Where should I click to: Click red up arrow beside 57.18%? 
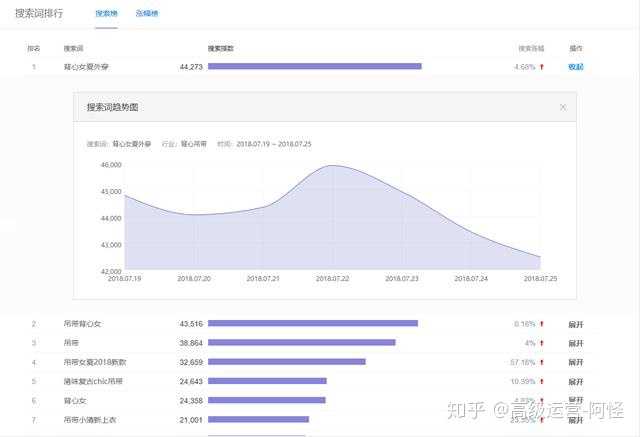tap(542, 362)
